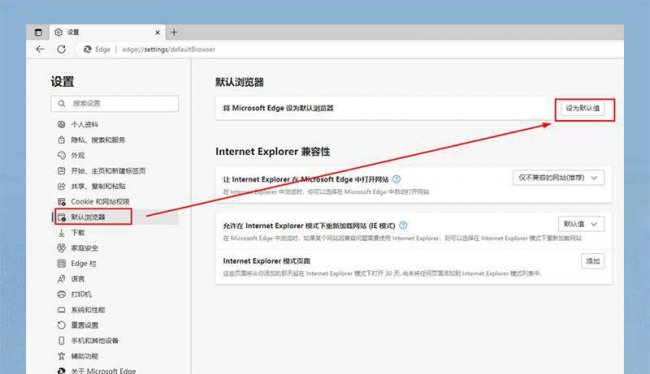650x374 pixels.
Task: Go back to previous page
Action: click(x=40, y=49)
